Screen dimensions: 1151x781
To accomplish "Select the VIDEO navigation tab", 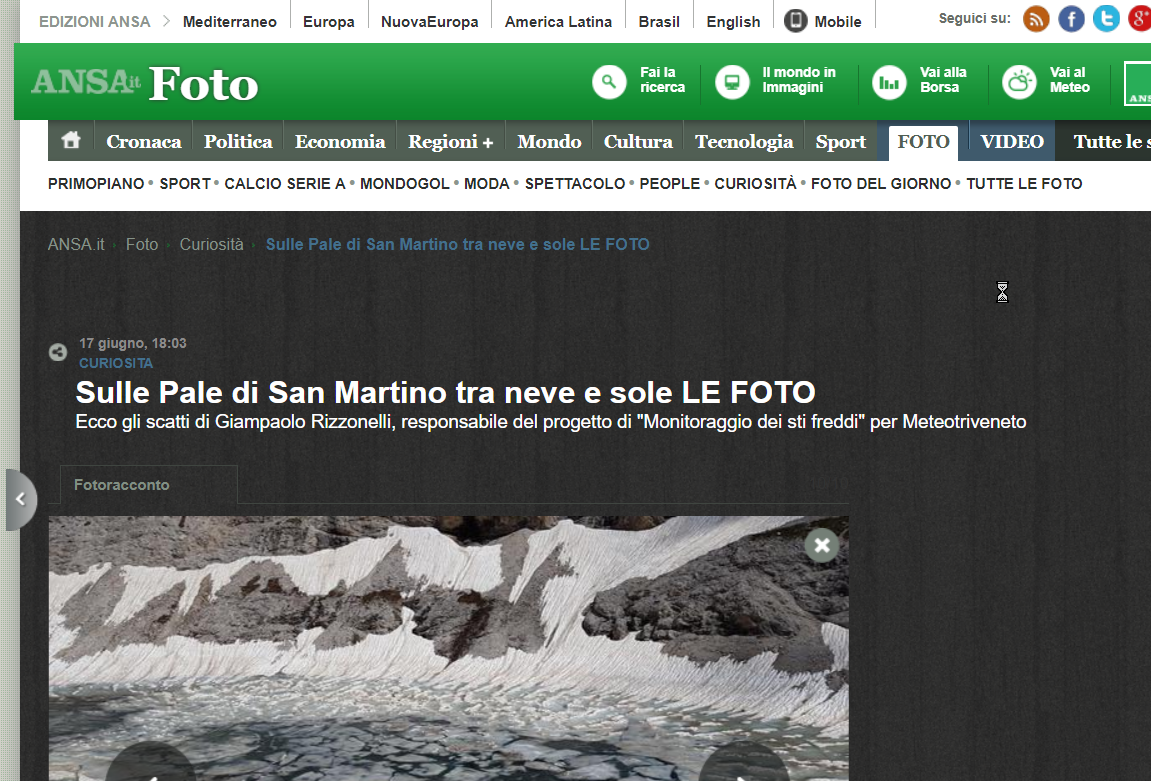I will (x=1011, y=142).
